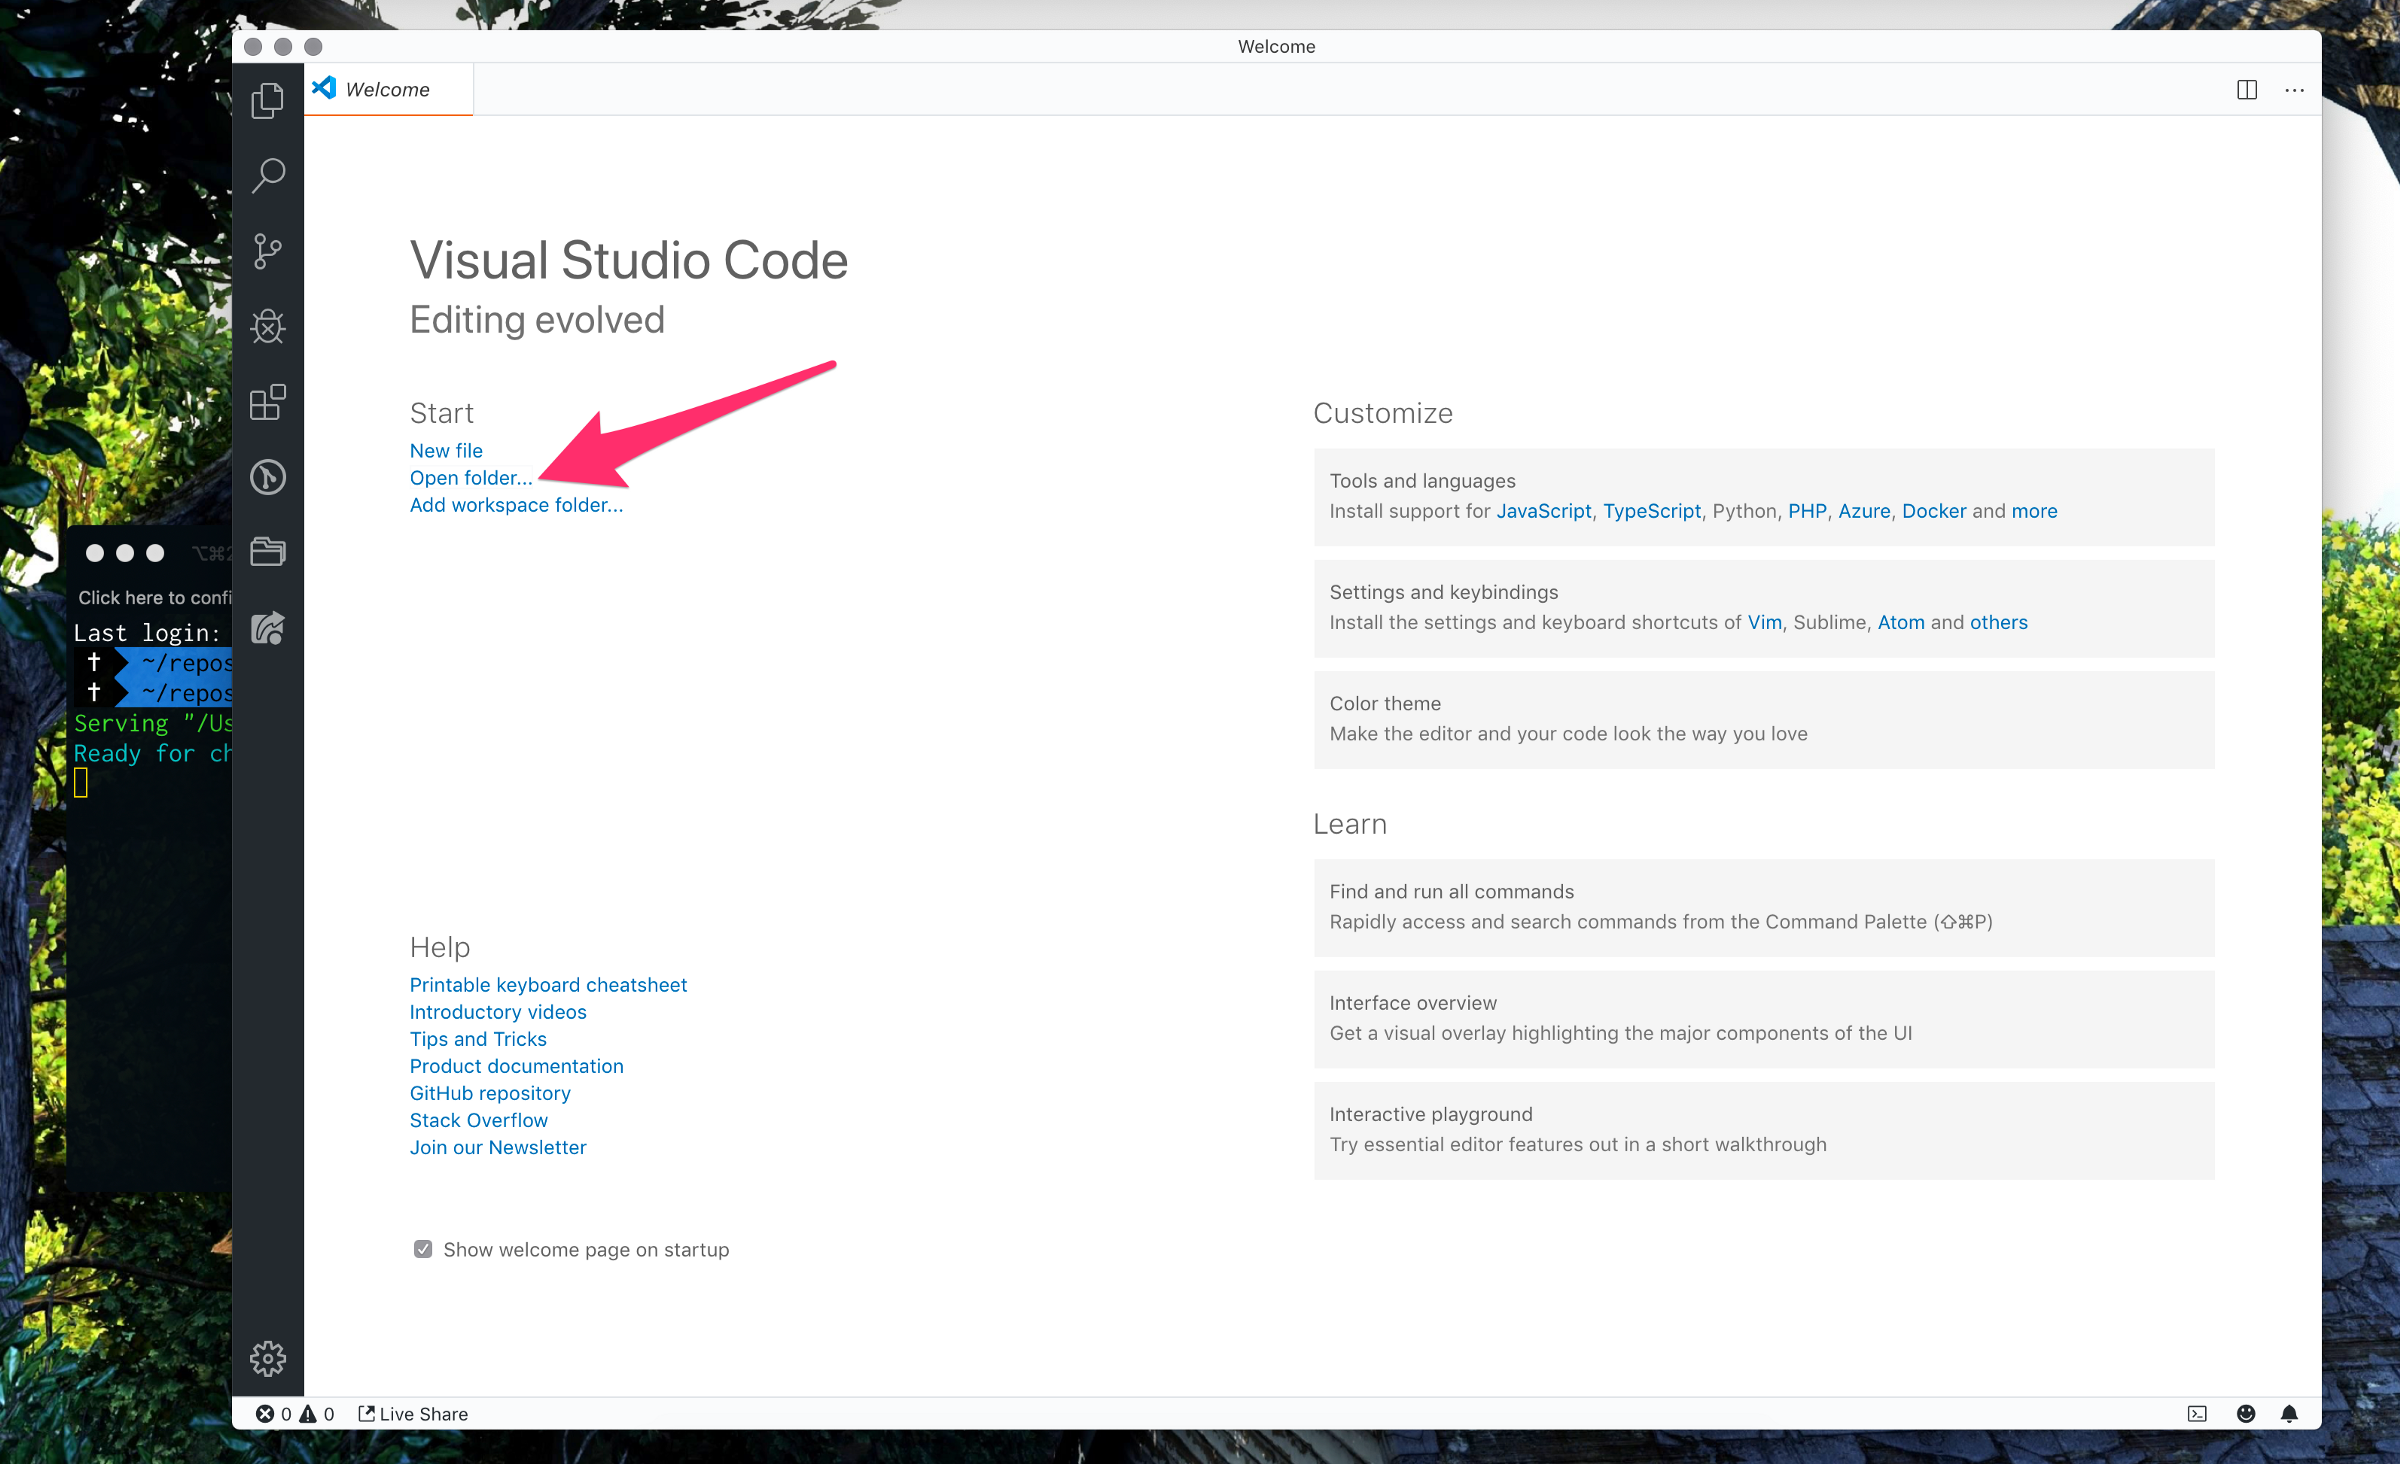Open the Extensions view
The width and height of the screenshot is (2400, 1464).
pos(267,402)
